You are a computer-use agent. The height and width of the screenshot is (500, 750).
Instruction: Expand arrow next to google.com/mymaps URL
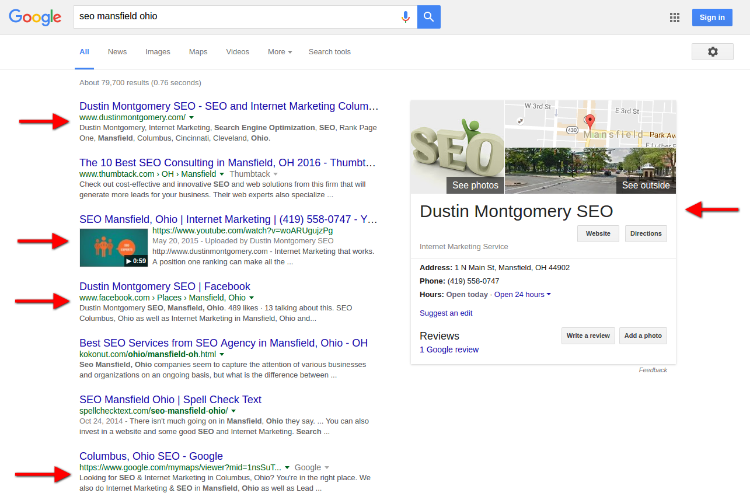click(x=287, y=467)
